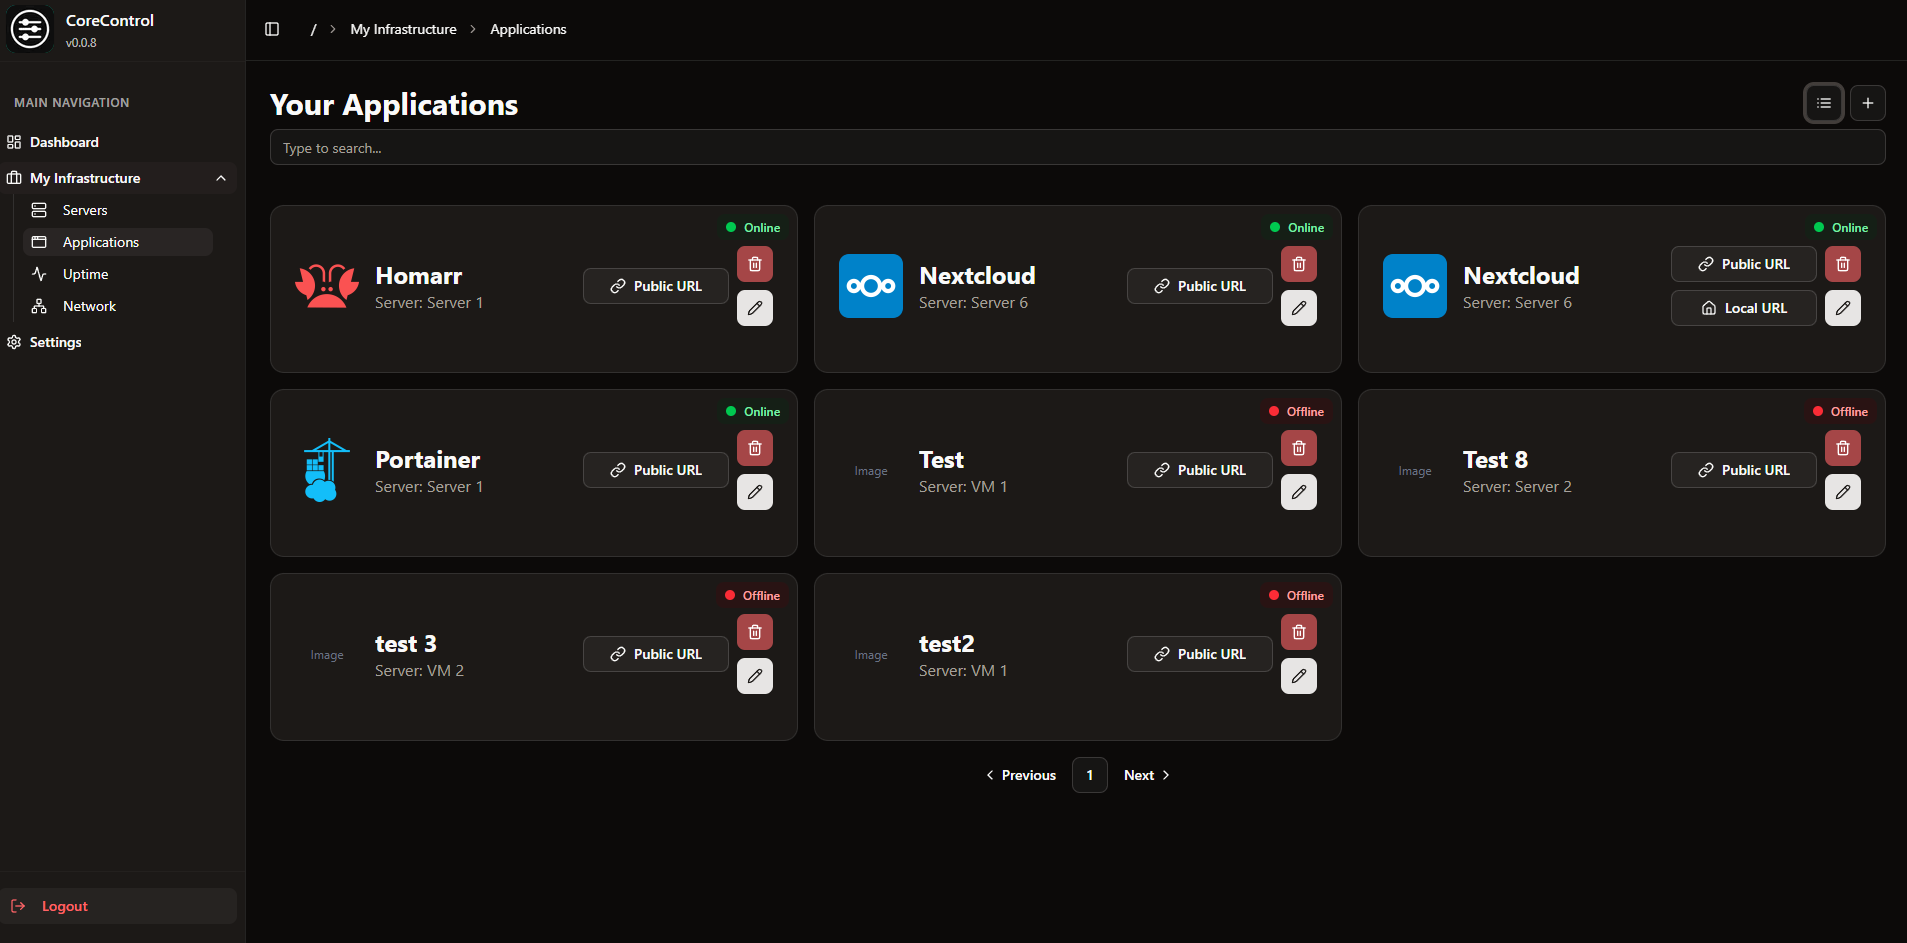Edit test2 using the pencil icon
1907x943 pixels.
[x=1298, y=677]
